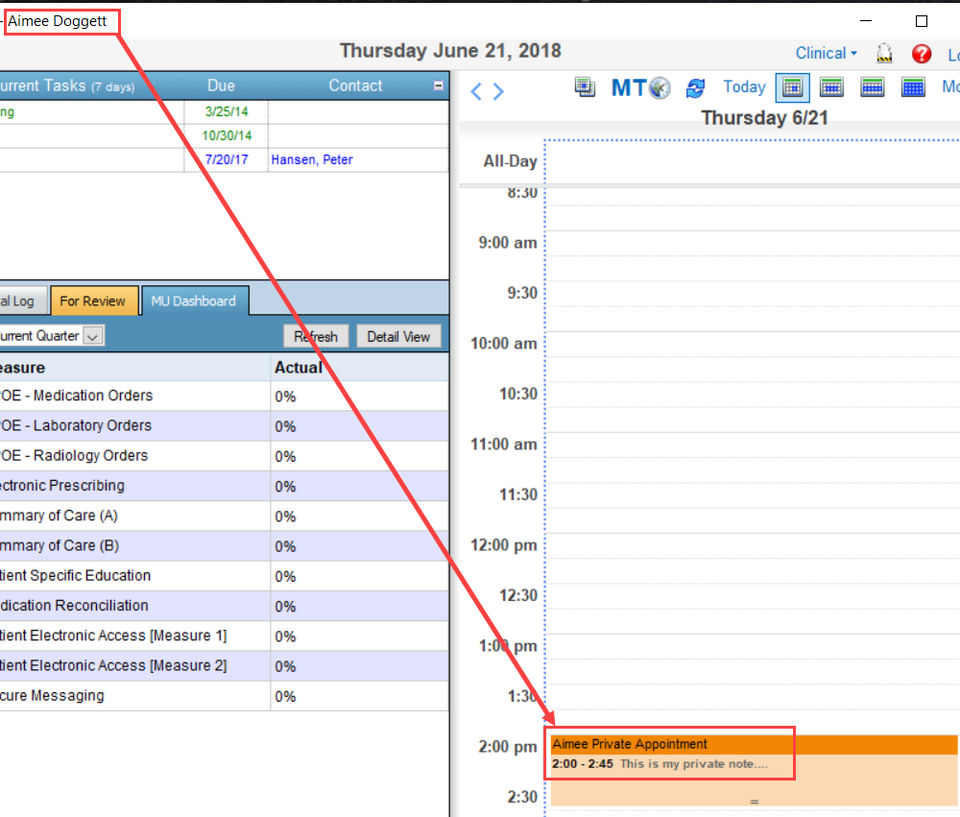
Task: Select the Medication Orders measure row
Action: coord(224,396)
